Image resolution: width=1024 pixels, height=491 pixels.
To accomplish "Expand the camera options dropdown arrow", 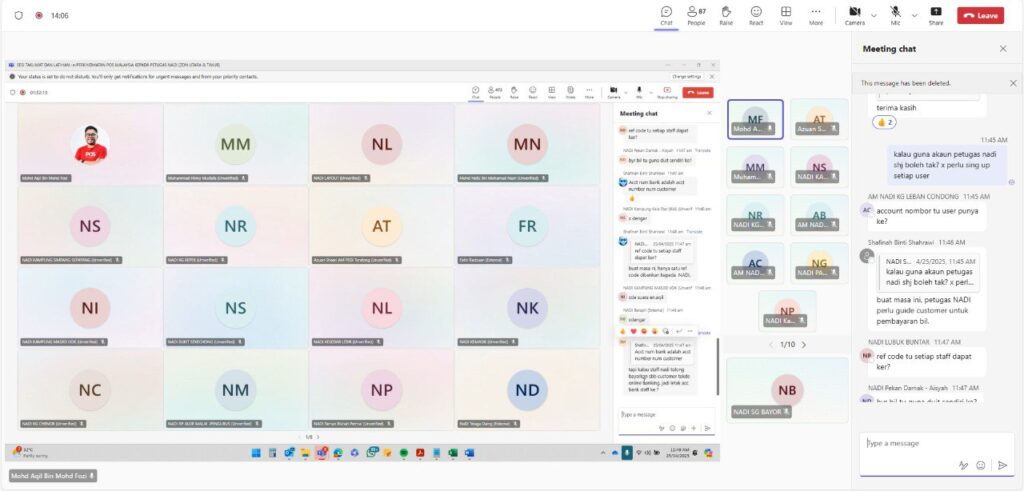I will coord(874,15).
